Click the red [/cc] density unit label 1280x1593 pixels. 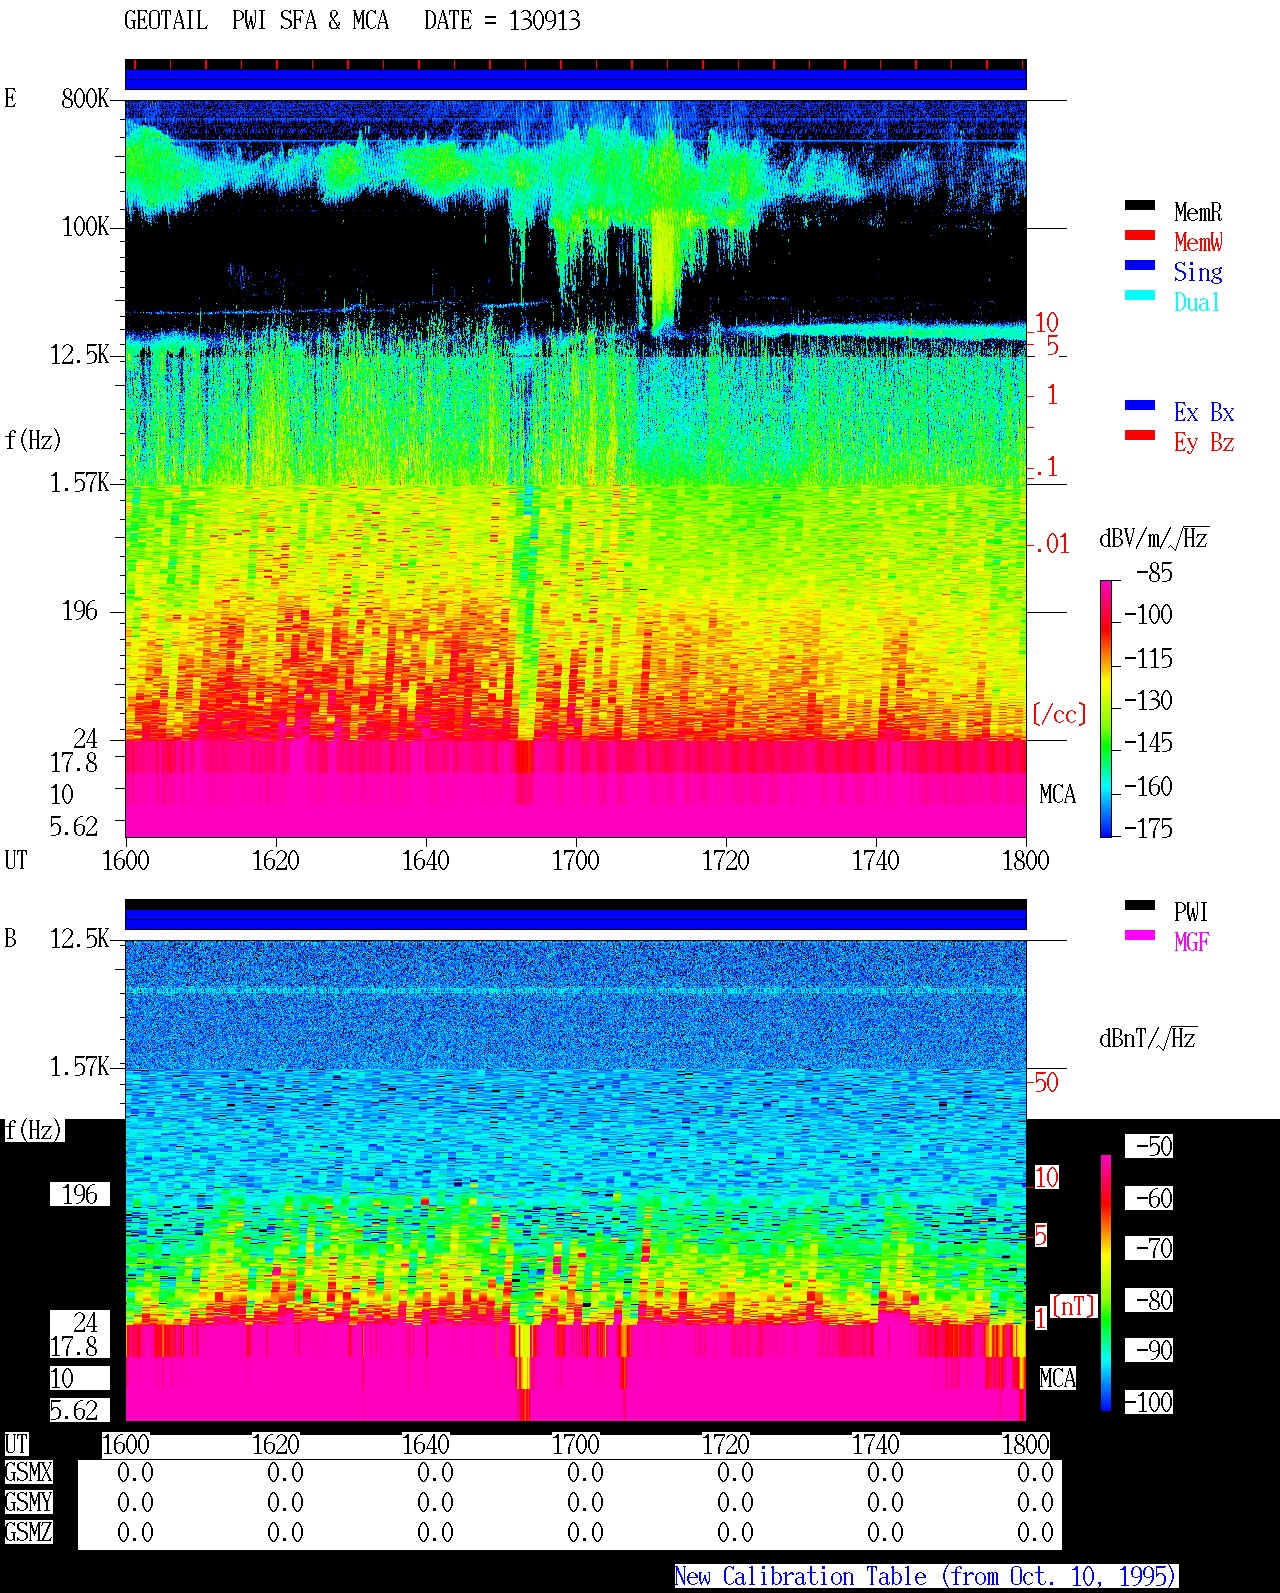click(x=1059, y=714)
